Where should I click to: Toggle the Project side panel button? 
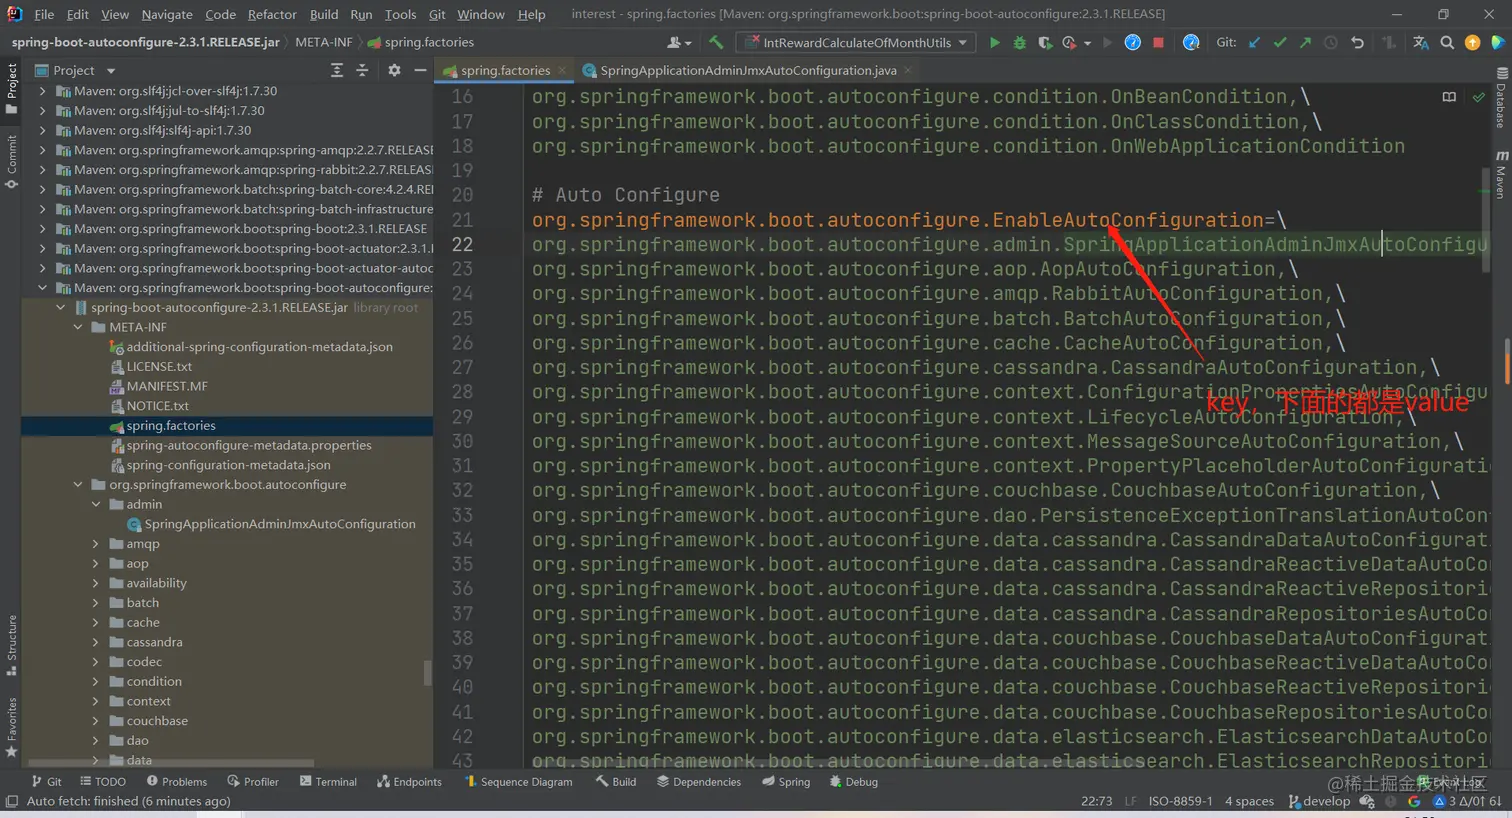[11, 89]
